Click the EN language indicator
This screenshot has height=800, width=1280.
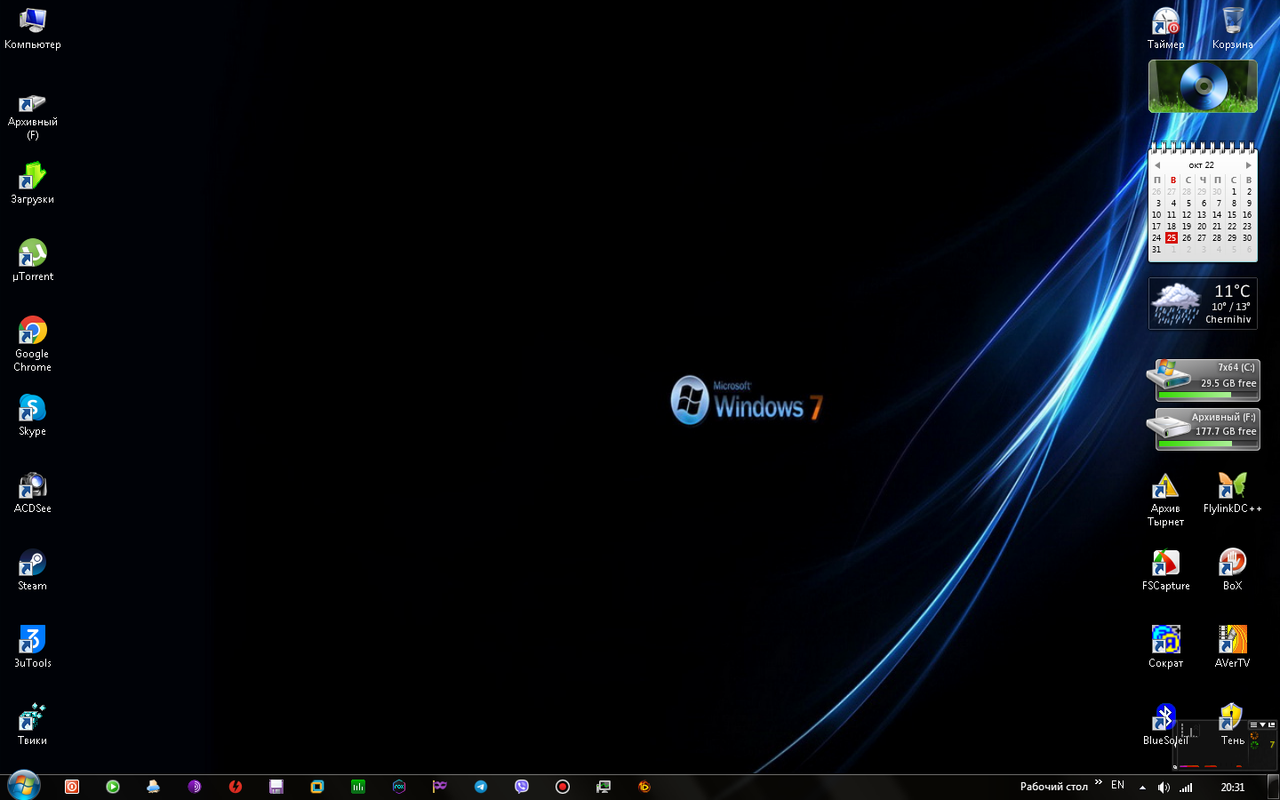1118,786
